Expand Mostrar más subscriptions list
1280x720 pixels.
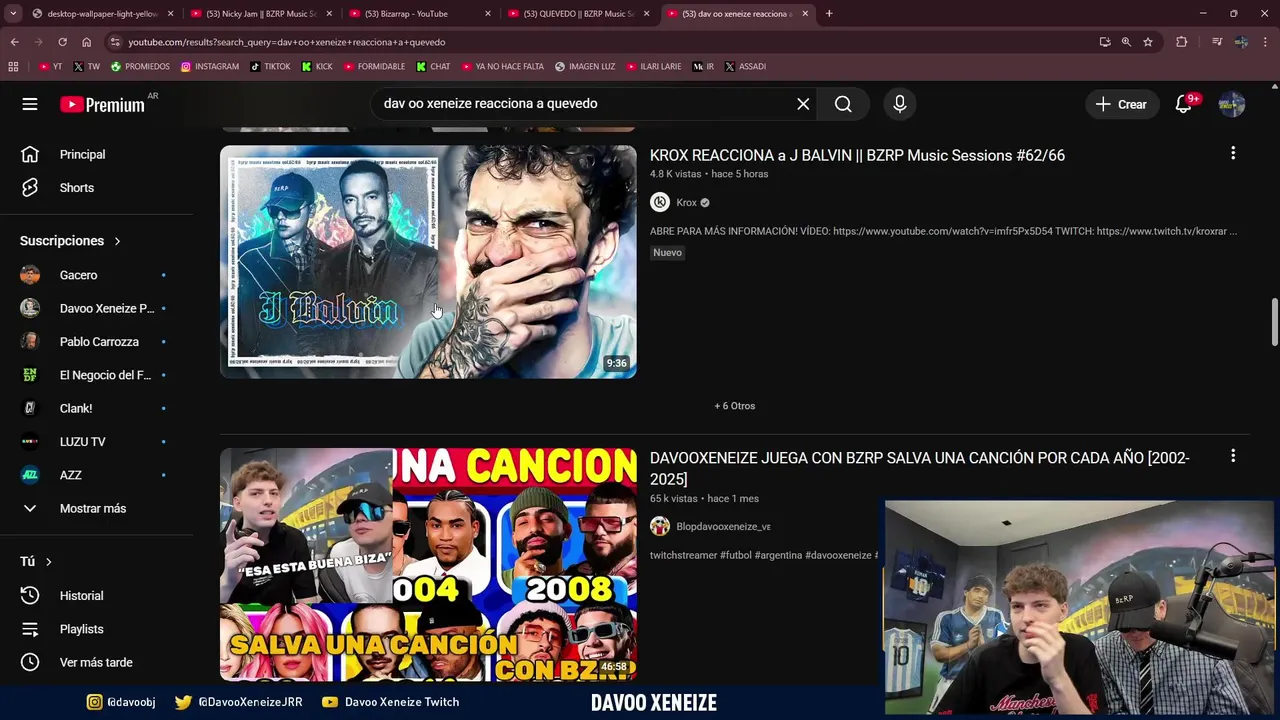pyautogui.click(x=92, y=508)
